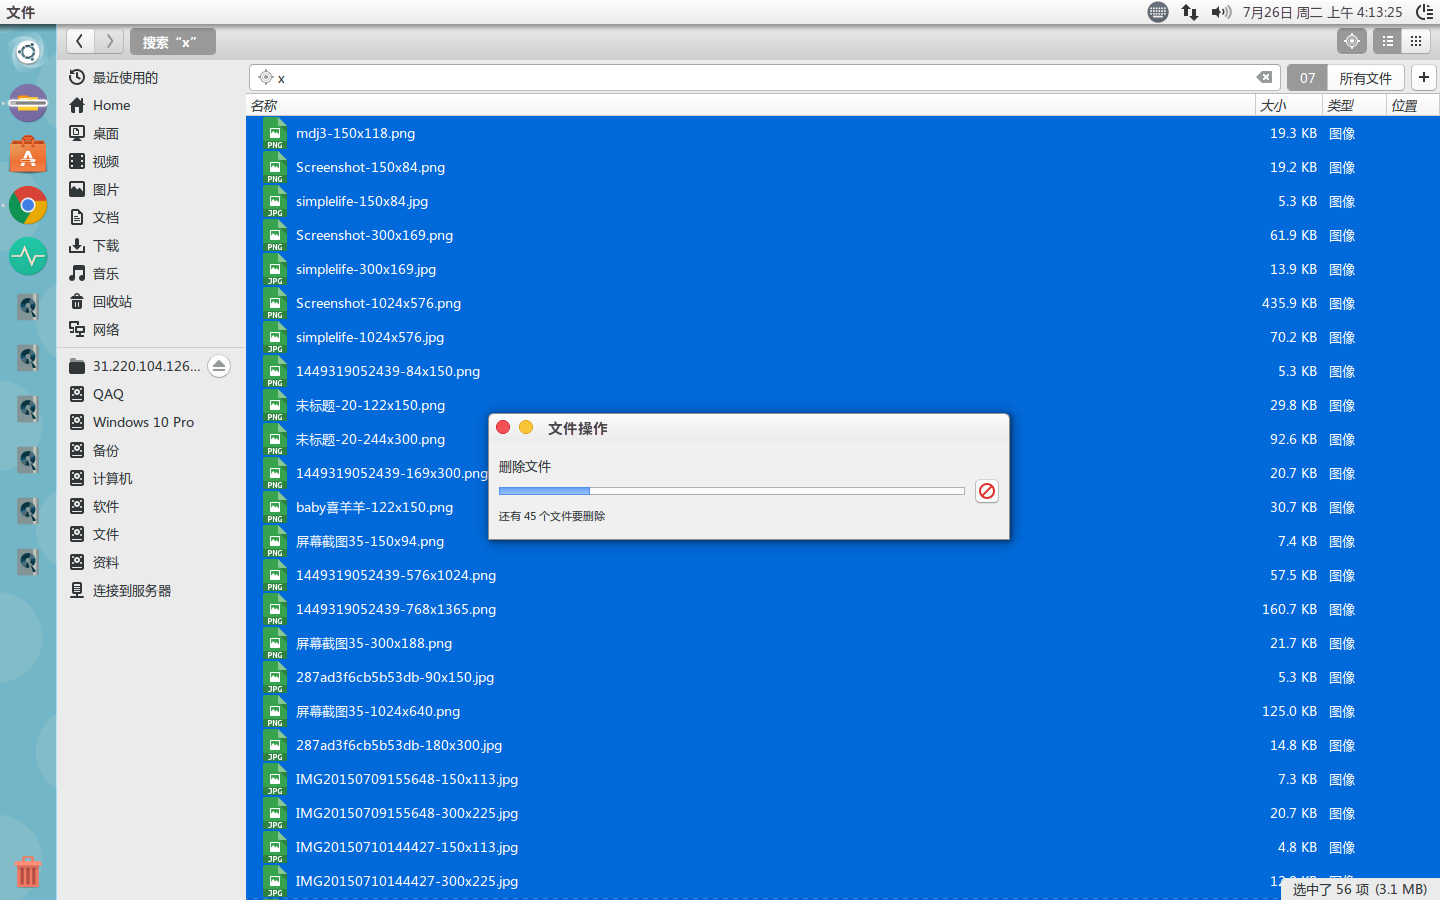Go back to previous folder
Viewport: 1440px width, 900px height.
[x=80, y=41]
